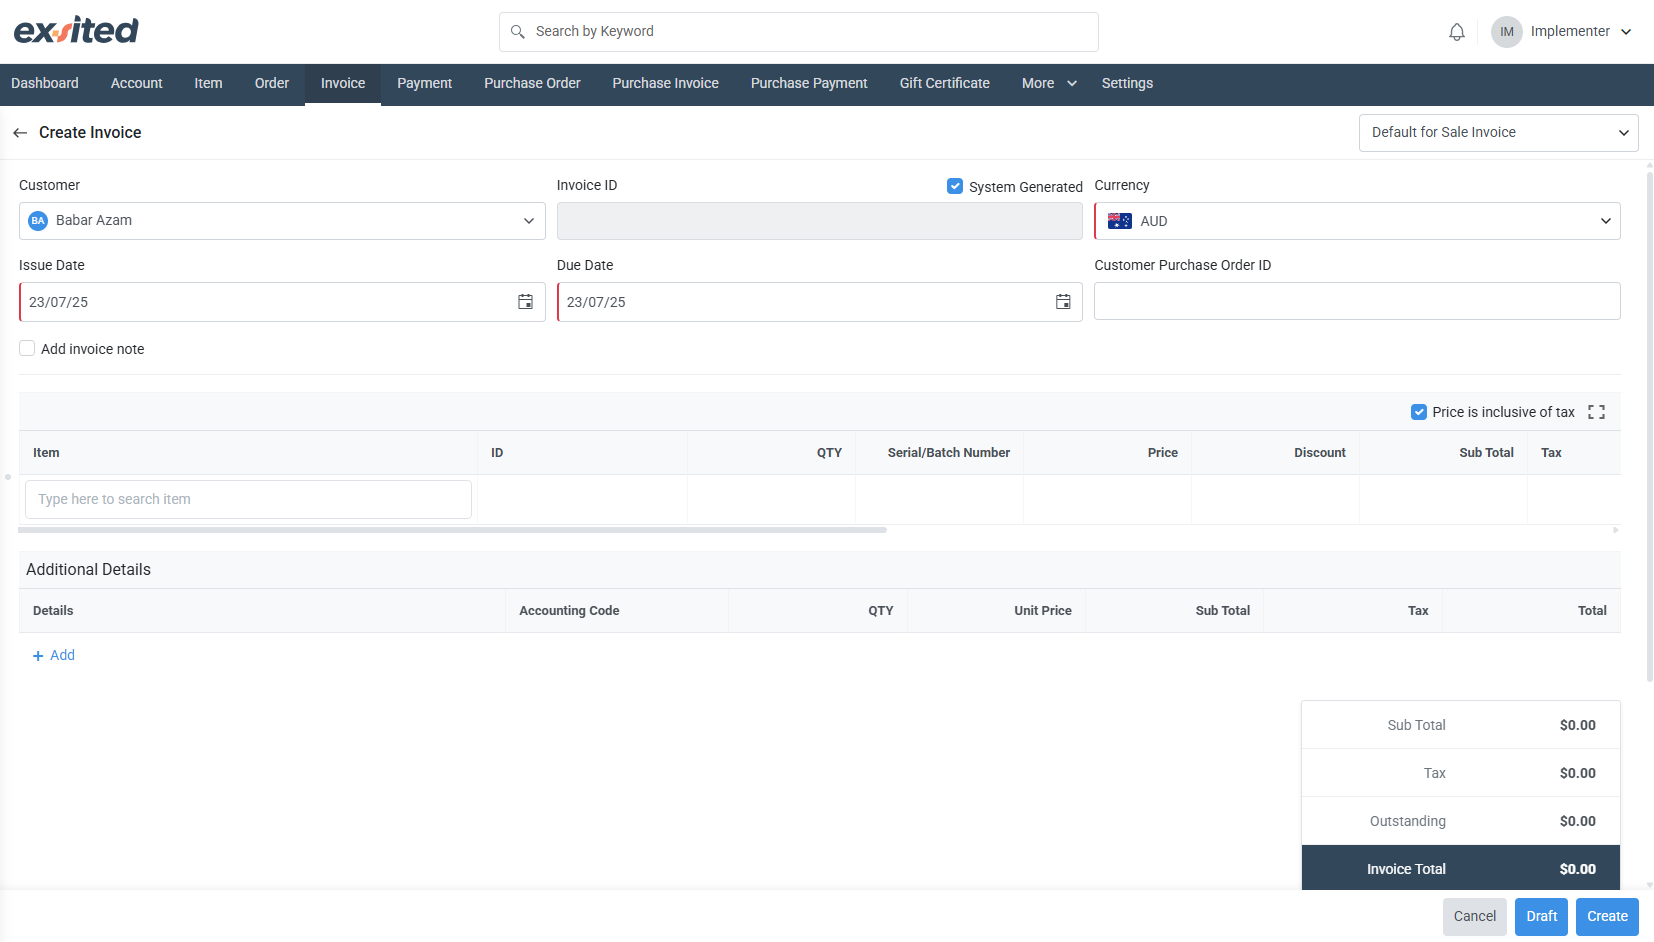Open the Purchase Order tab

(x=532, y=84)
